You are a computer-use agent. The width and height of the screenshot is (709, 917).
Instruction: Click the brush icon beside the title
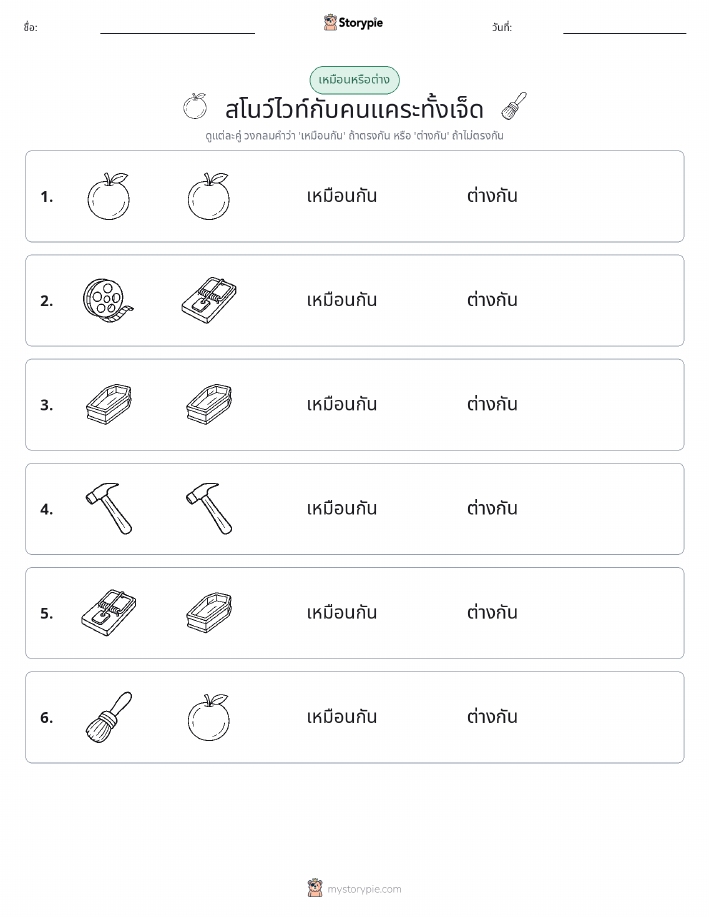(x=514, y=106)
